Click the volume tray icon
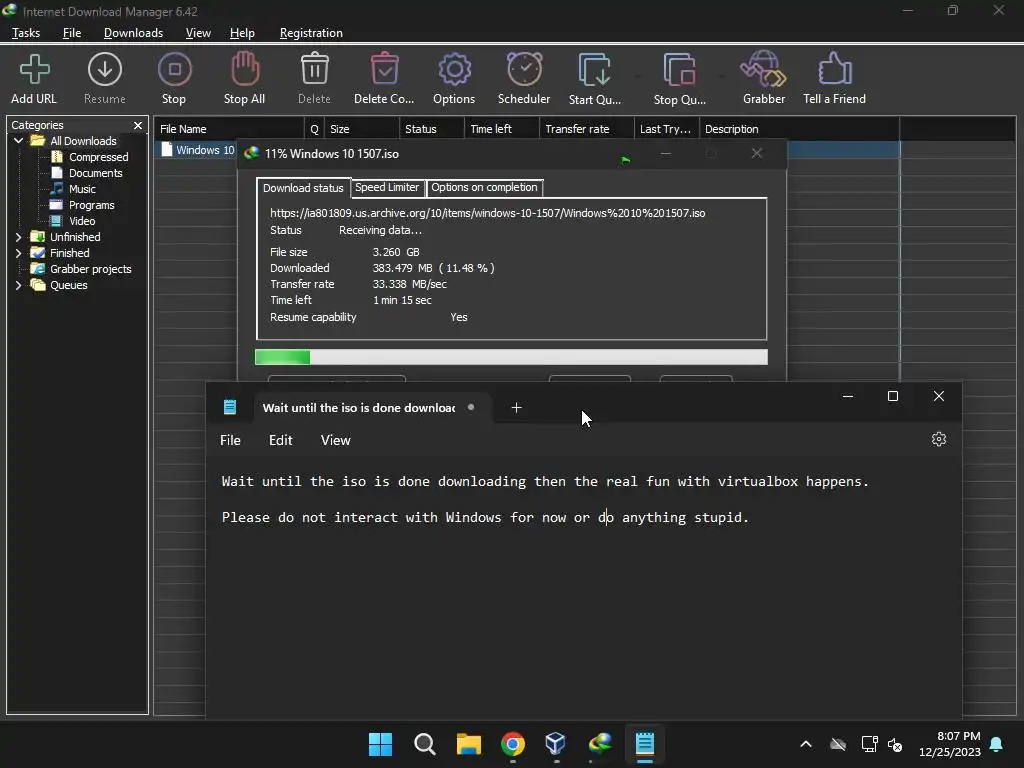The height and width of the screenshot is (768, 1024). pos(895,744)
